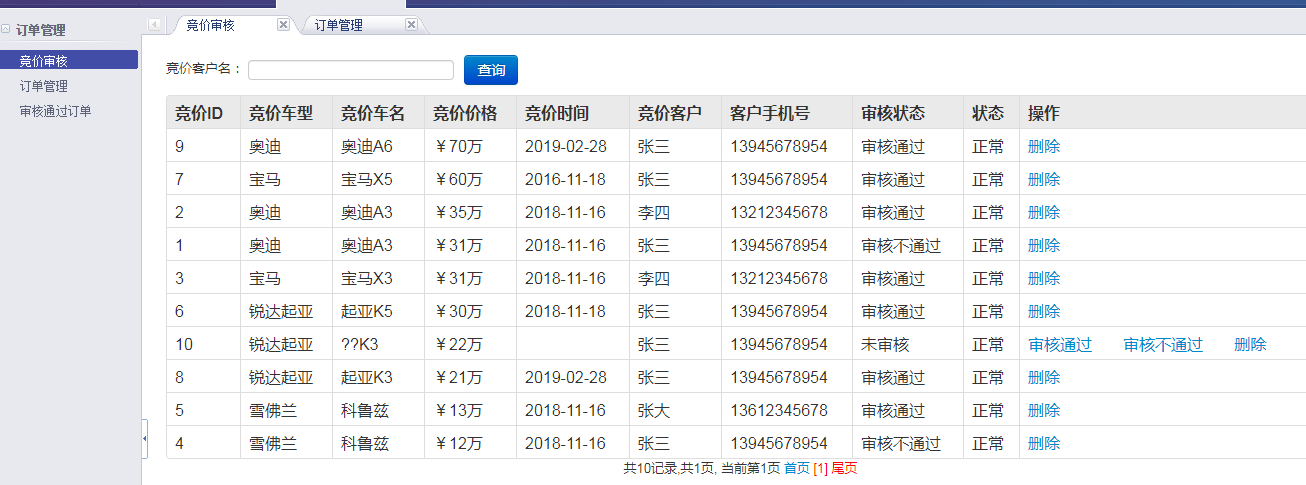The height and width of the screenshot is (485, 1306).
Task: Approve bid ID 10 with 审核通过
Action: pos(1060,345)
